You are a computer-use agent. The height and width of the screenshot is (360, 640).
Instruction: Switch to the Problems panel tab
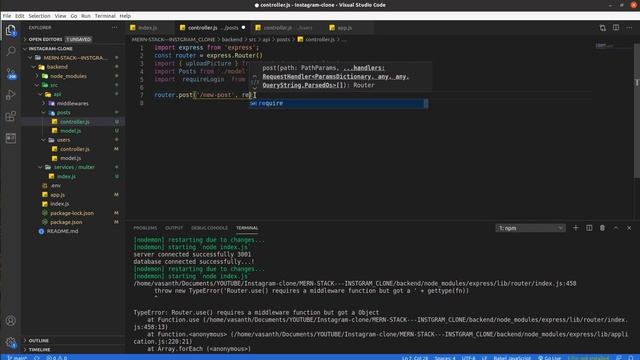(145, 228)
